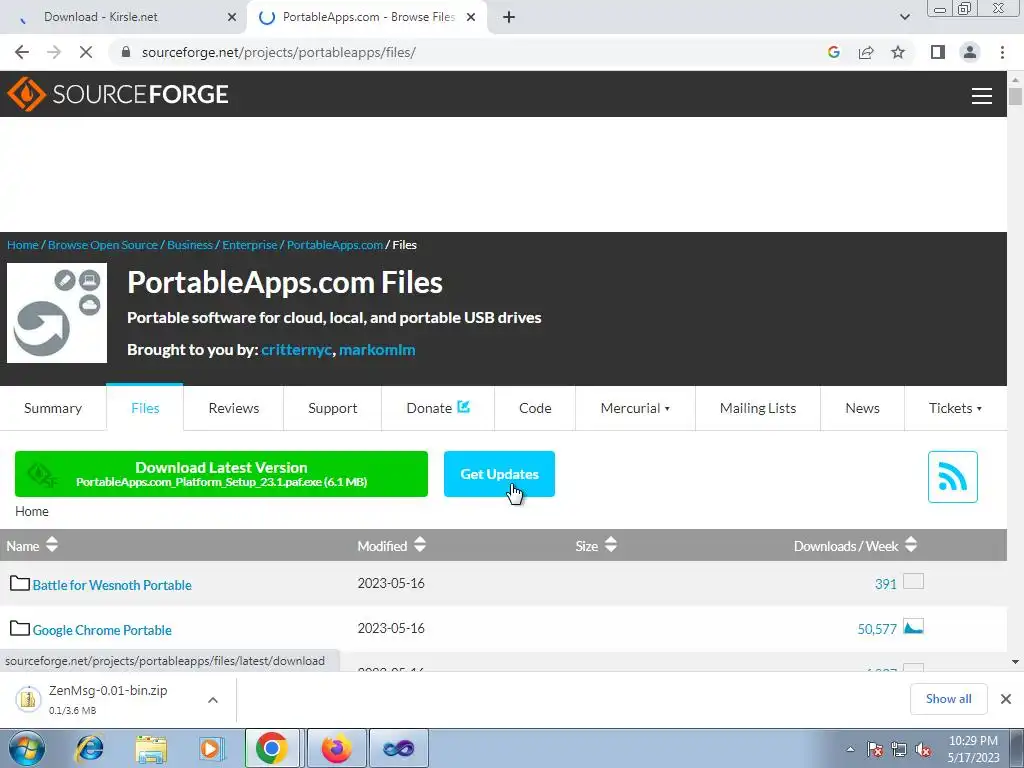Click the SourceForge logo

coord(118,94)
